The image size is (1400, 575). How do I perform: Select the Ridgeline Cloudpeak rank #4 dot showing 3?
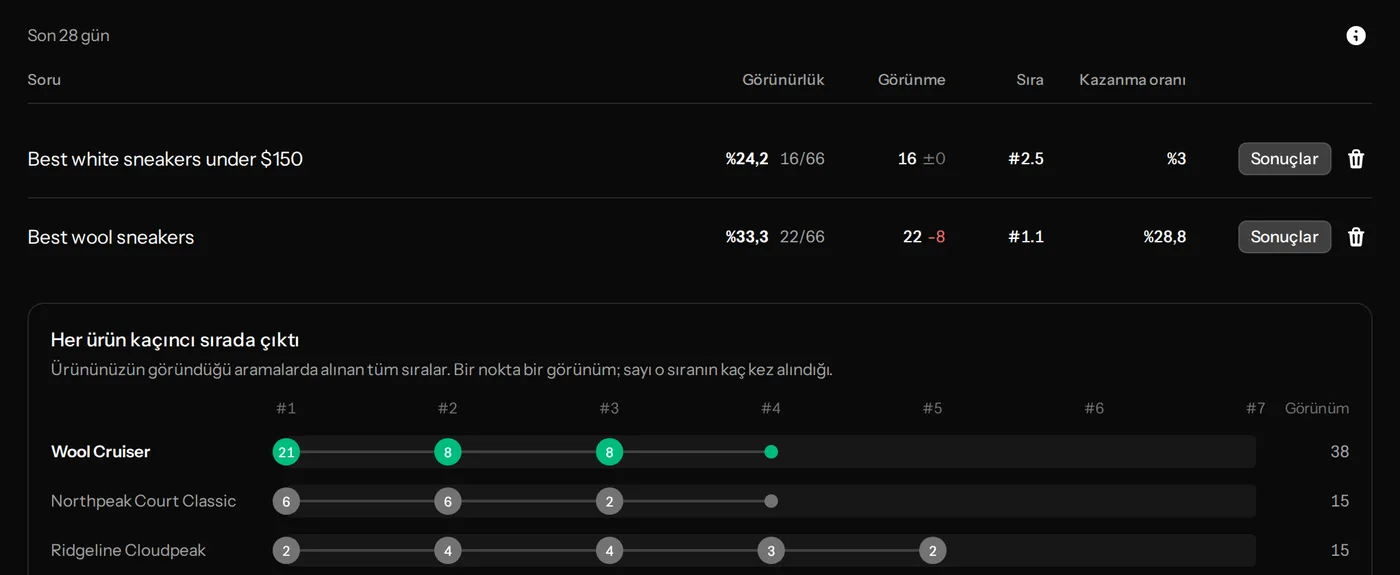(x=771, y=550)
